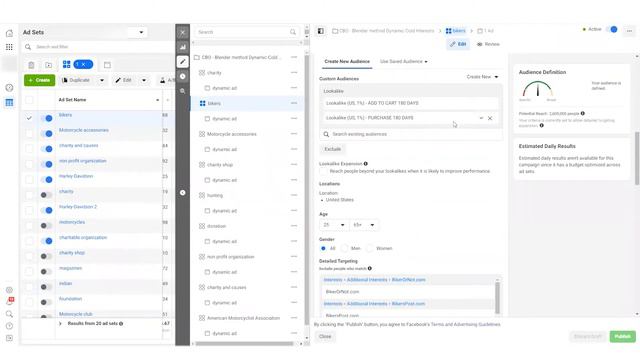This screenshot has height=360, width=640.
Task: Switch to the Review mode tab
Action: pyautogui.click(x=488, y=44)
